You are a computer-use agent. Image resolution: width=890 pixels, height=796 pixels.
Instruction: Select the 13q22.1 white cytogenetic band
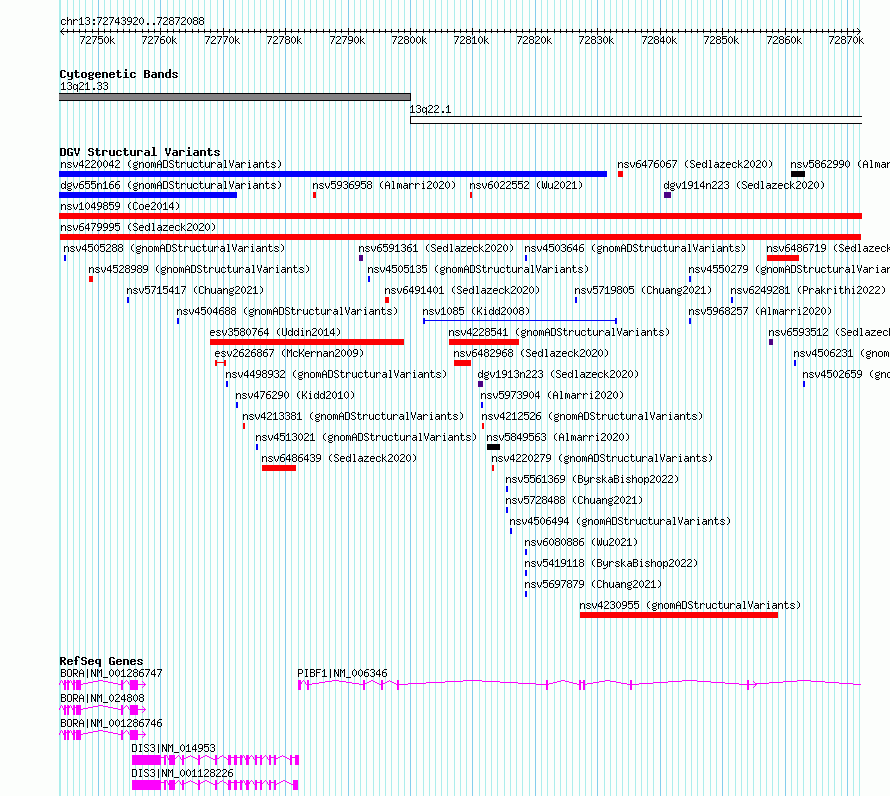pos(636,120)
